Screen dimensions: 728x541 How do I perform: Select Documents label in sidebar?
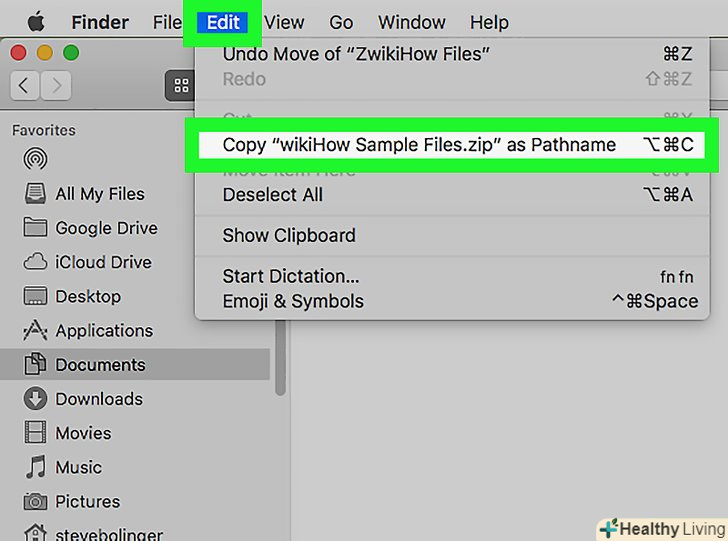coord(100,365)
